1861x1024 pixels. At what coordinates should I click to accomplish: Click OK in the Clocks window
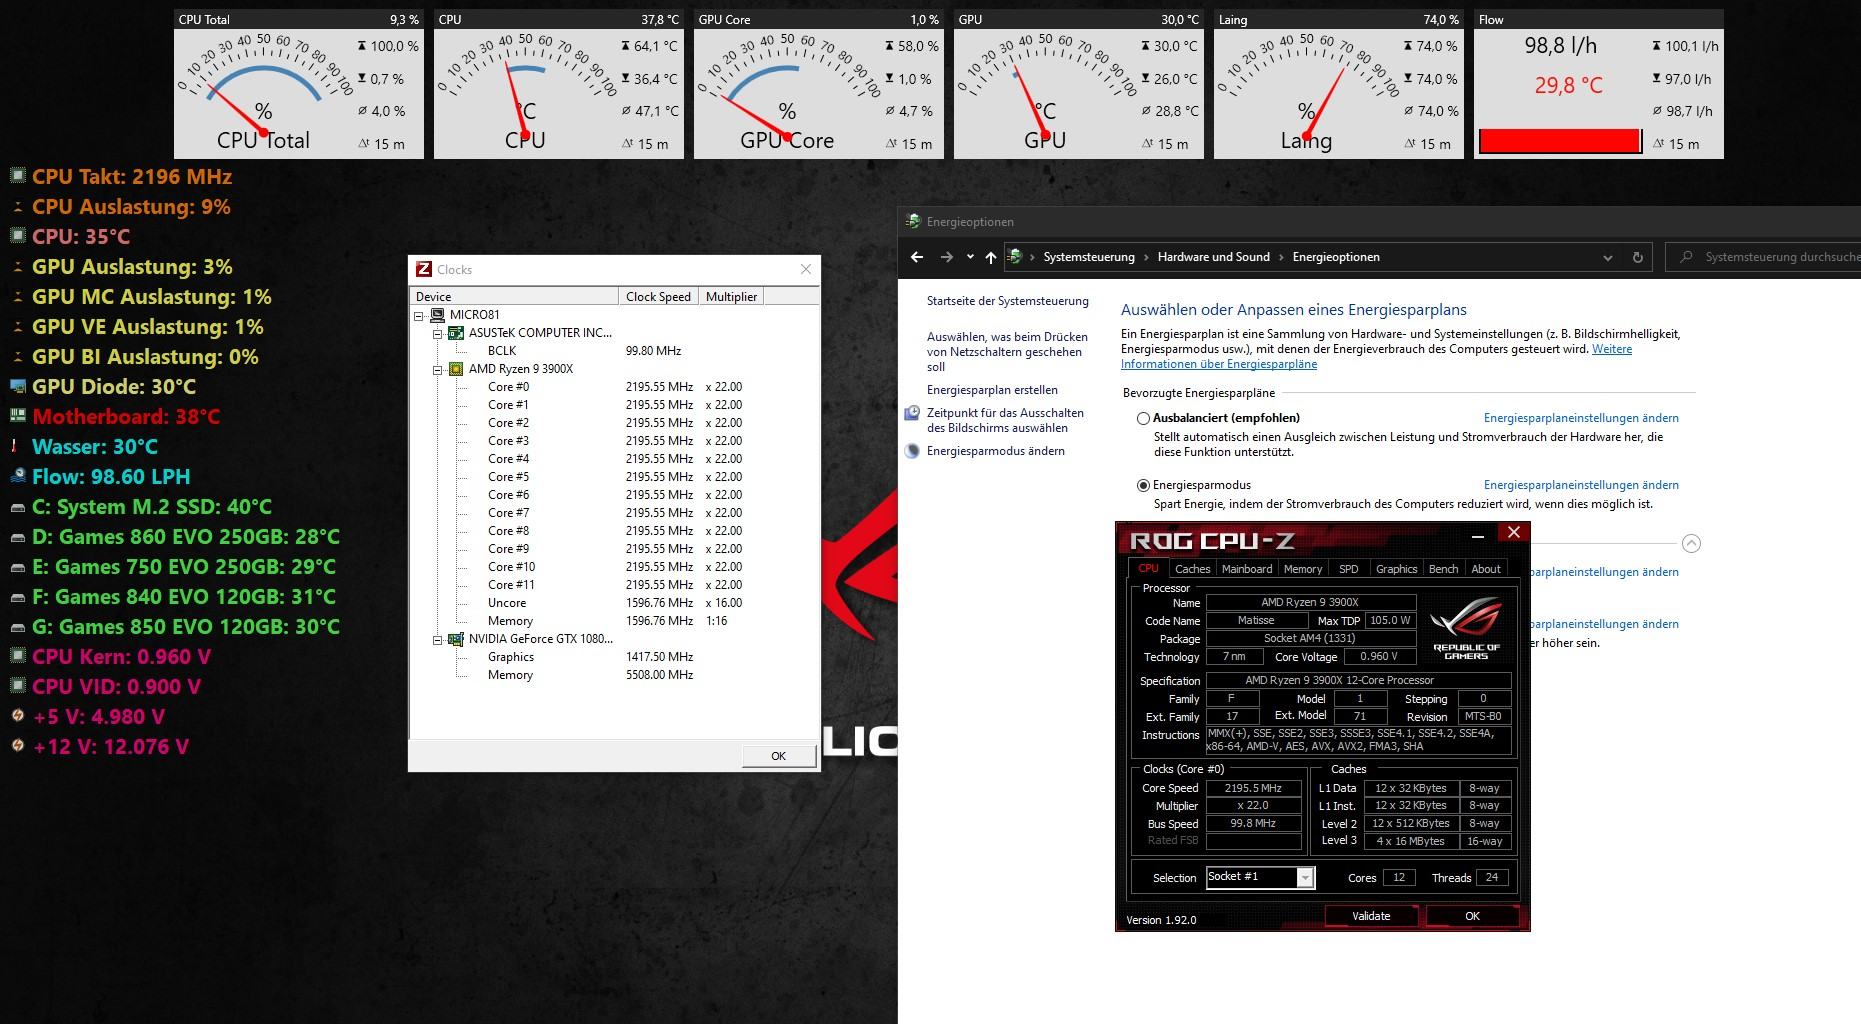coord(779,756)
